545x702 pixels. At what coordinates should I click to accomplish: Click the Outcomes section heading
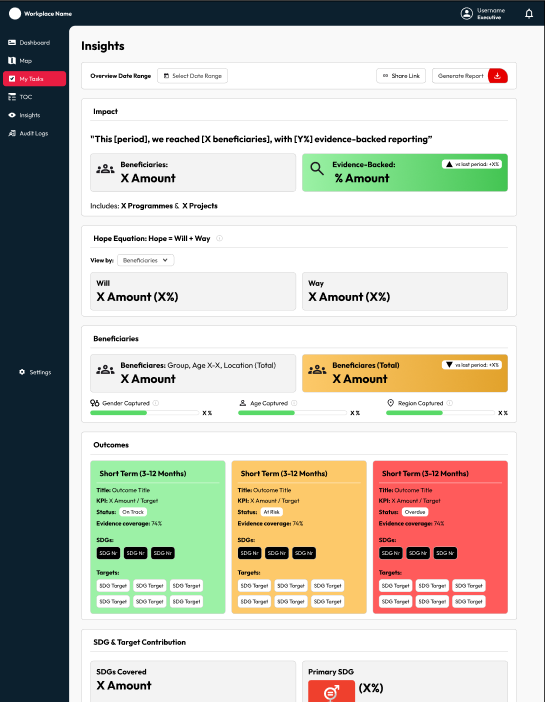pos(111,445)
